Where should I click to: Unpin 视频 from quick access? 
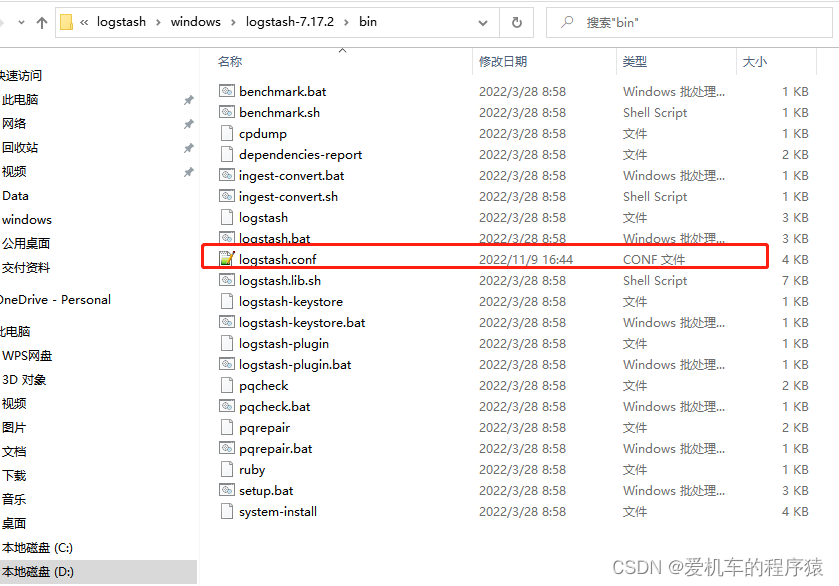(188, 172)
